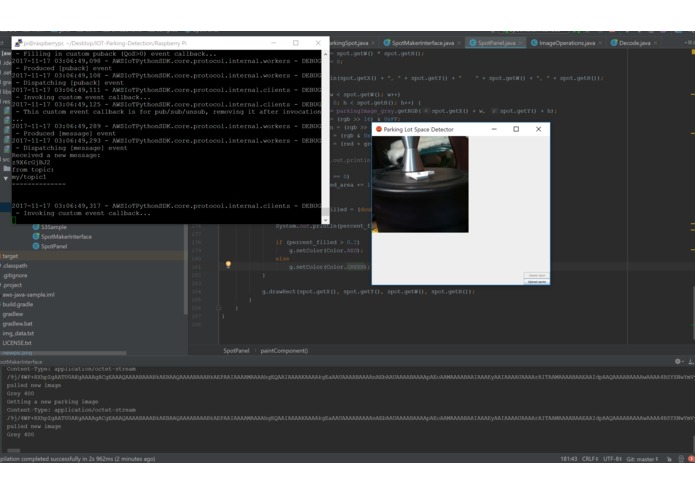Select gradlew.bat in the project tree
The height and width of the screenshot is (494, 695).
pos(18,324)
